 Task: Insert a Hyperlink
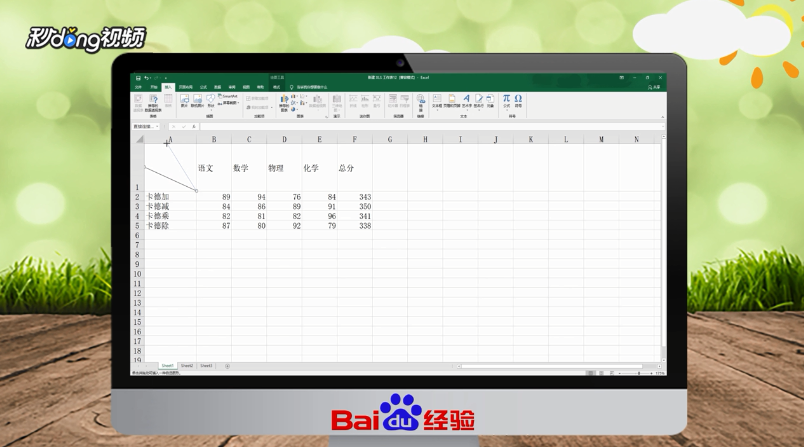[x=420, y=103]
